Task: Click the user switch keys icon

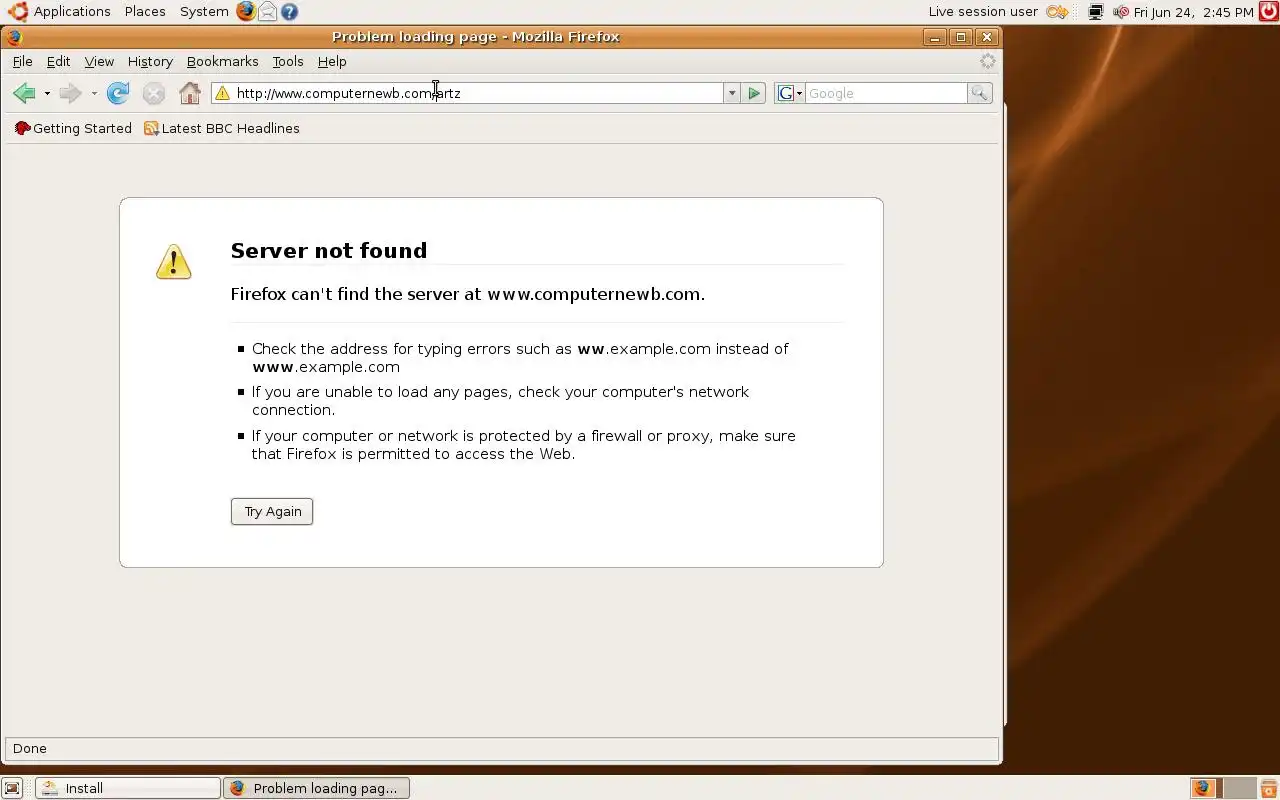Action: click(1058, 12)
